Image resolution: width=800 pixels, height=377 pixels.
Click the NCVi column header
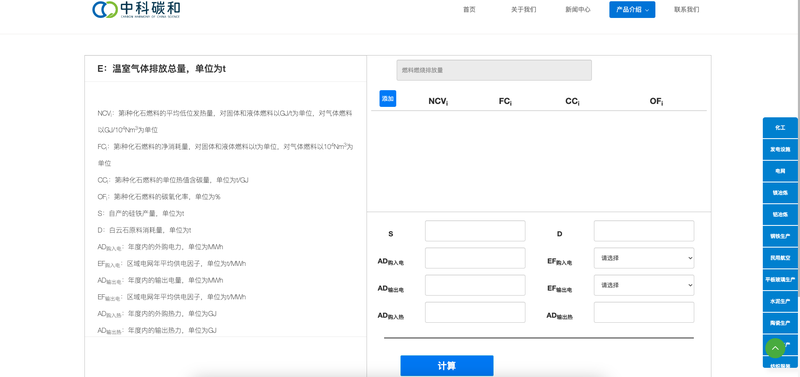click(438, 102)
